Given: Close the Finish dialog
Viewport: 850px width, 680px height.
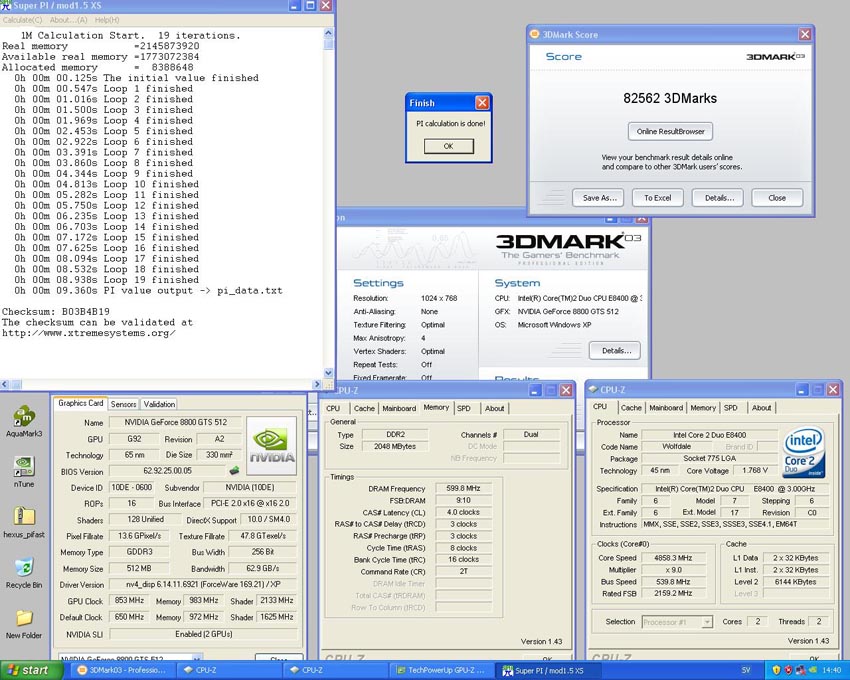Looking at the screenshot, I should [x=482, y=102].
